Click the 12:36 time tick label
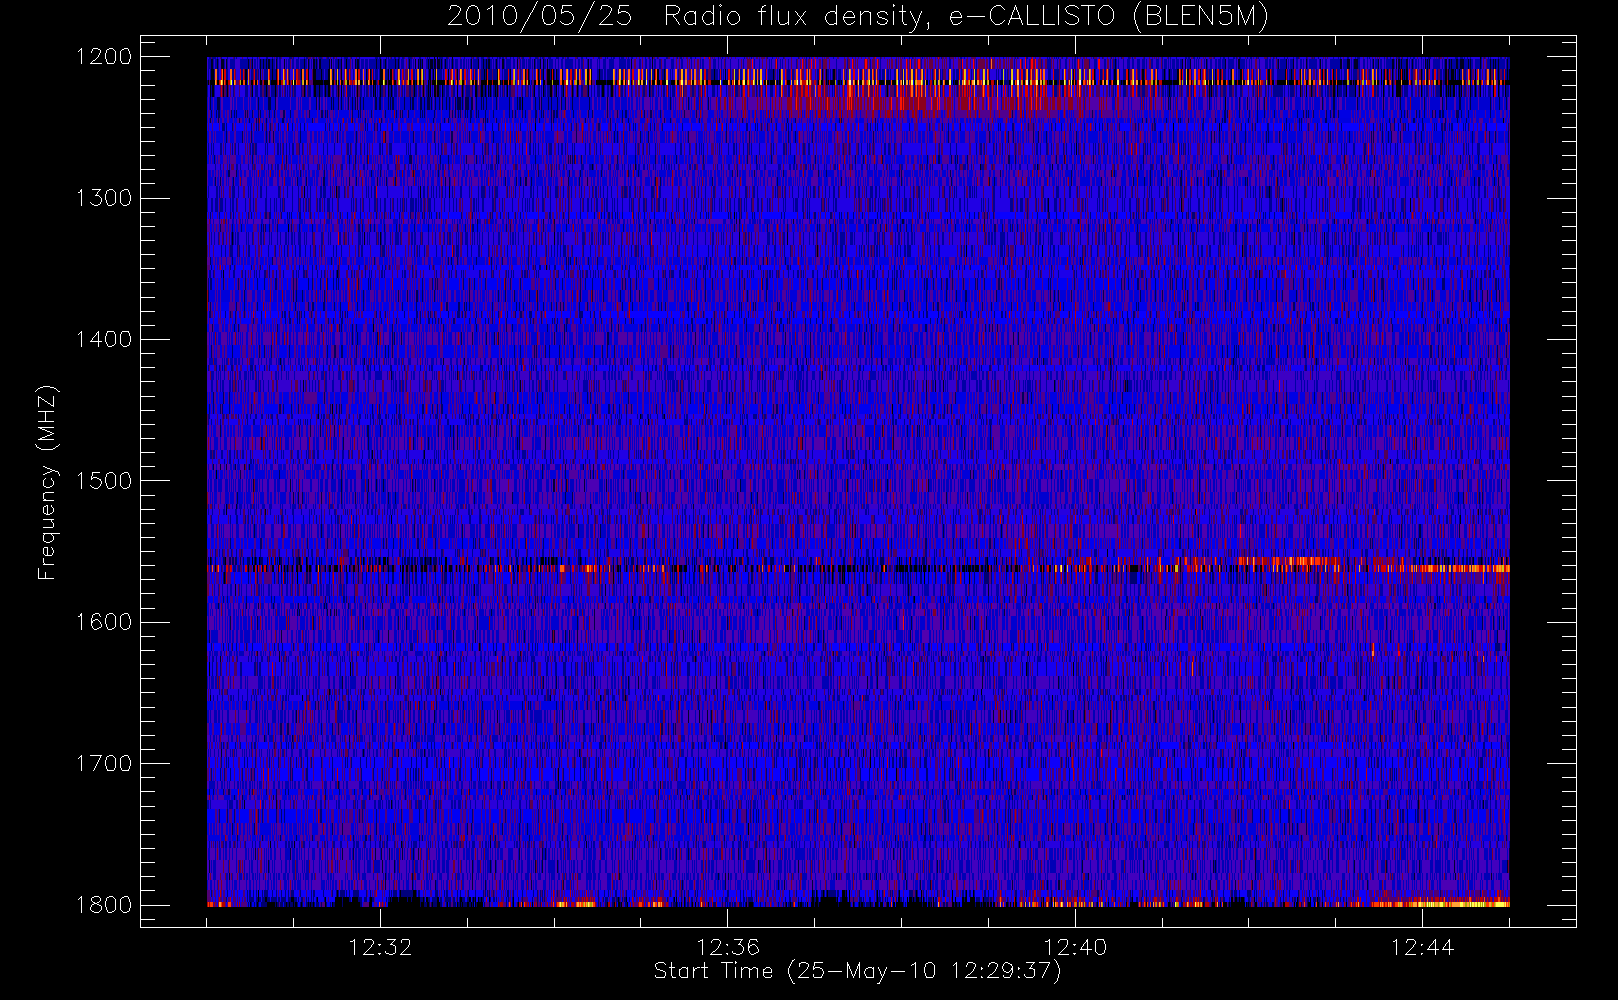The width and height of the screenshot is (1618, 1000). 728,947
